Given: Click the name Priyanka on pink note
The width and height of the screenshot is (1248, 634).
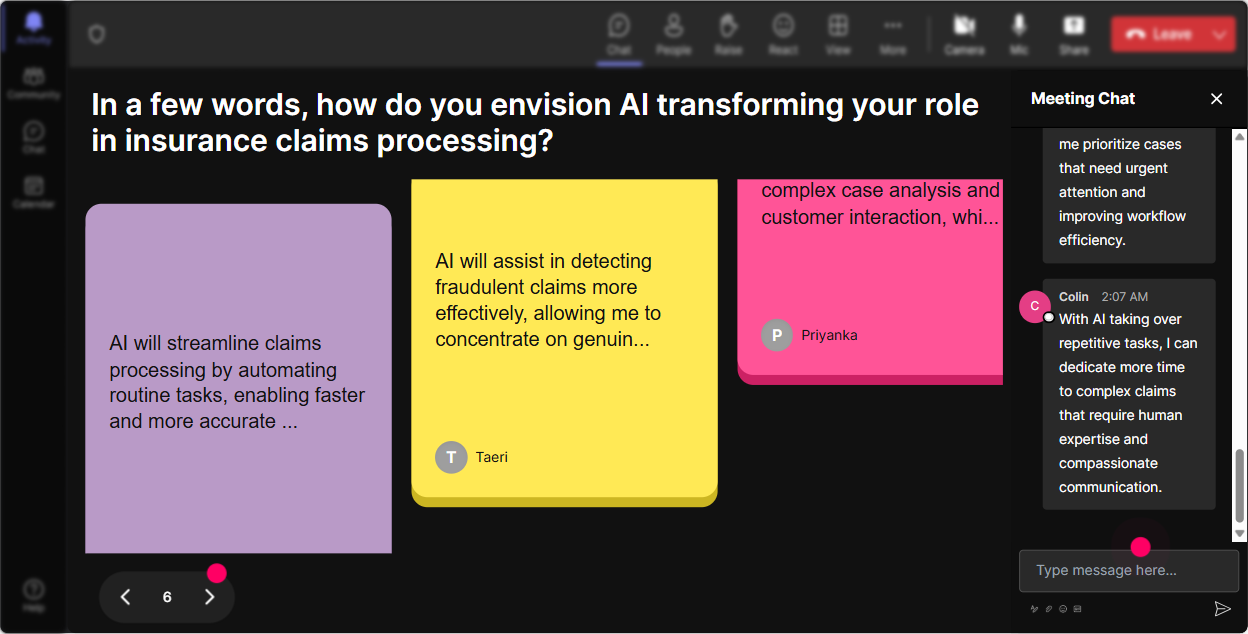Looking at the screenshot, I should click(x=830, y=335).
